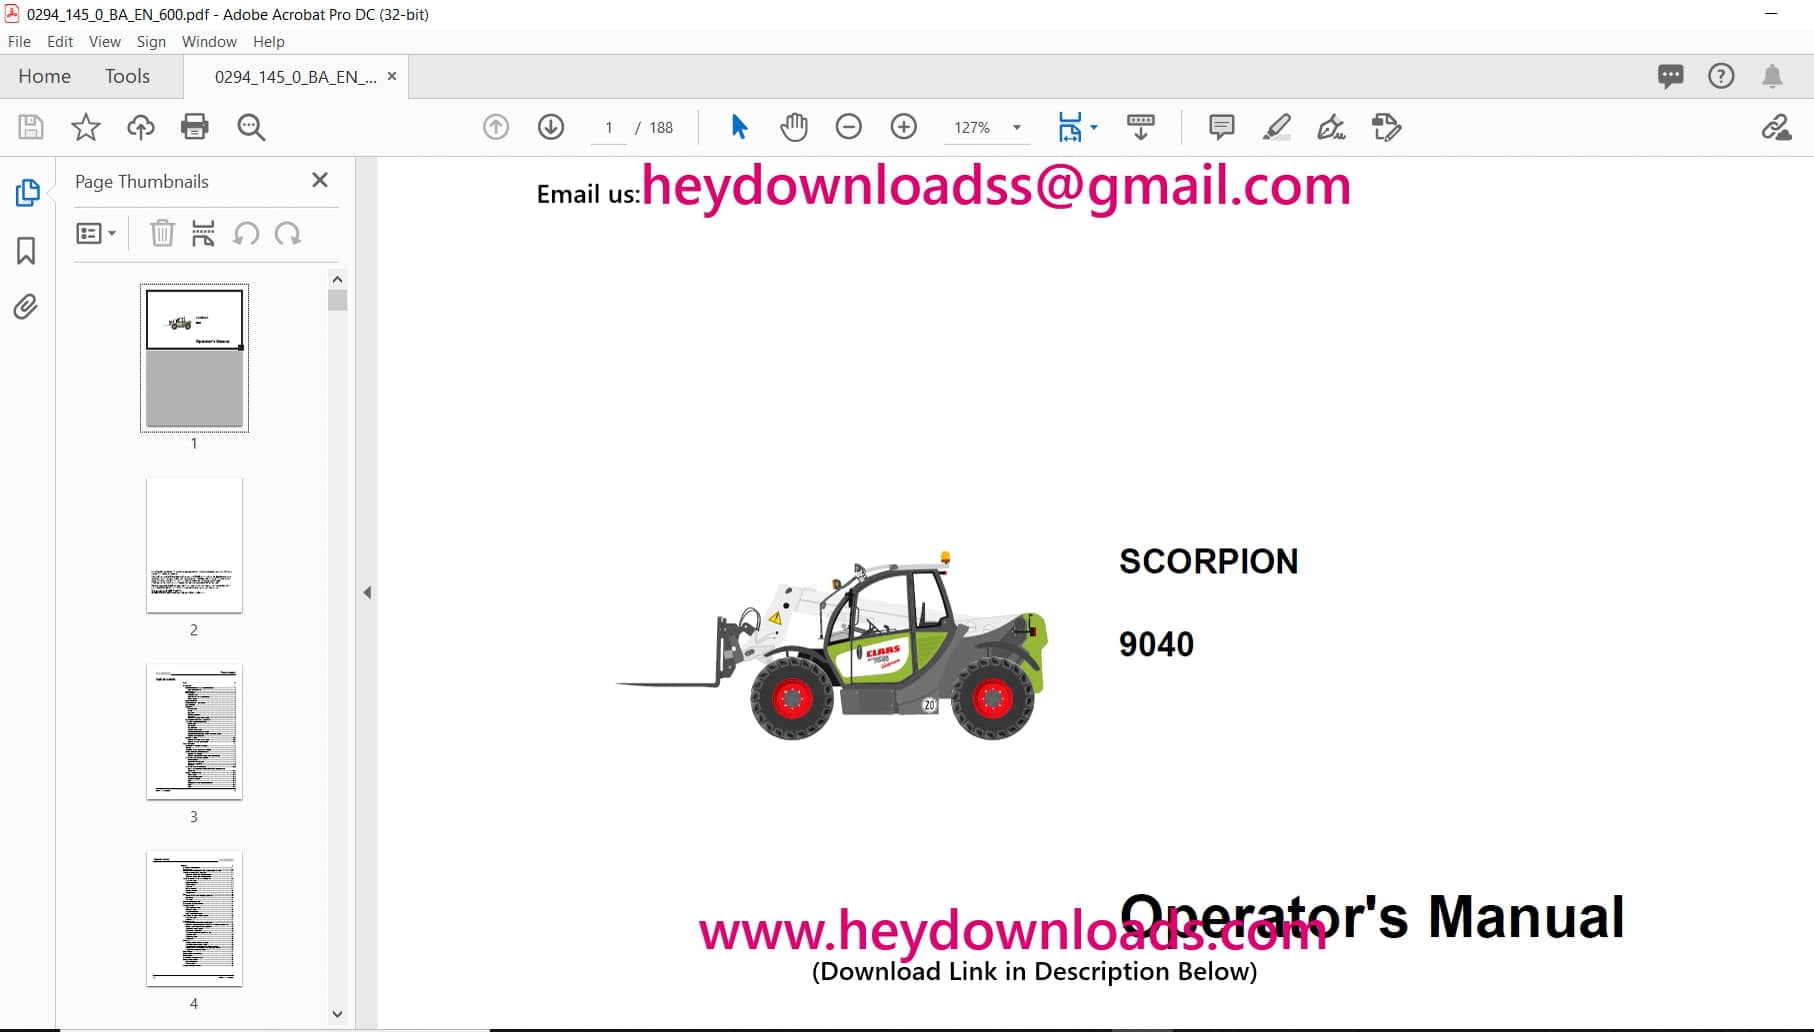1814x1032 pixels.
Task: Open the View menu
Action: point(104,41)
